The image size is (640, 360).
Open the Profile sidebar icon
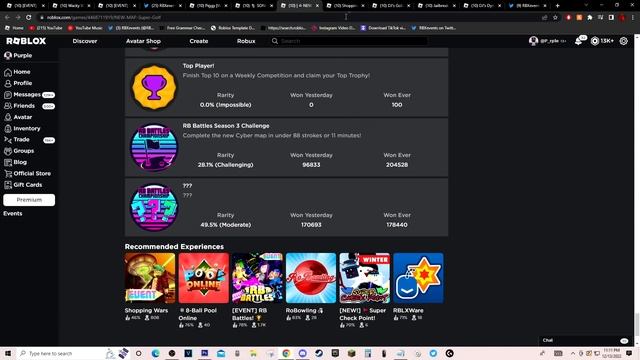pyautogui.click(x=8, y=83)
